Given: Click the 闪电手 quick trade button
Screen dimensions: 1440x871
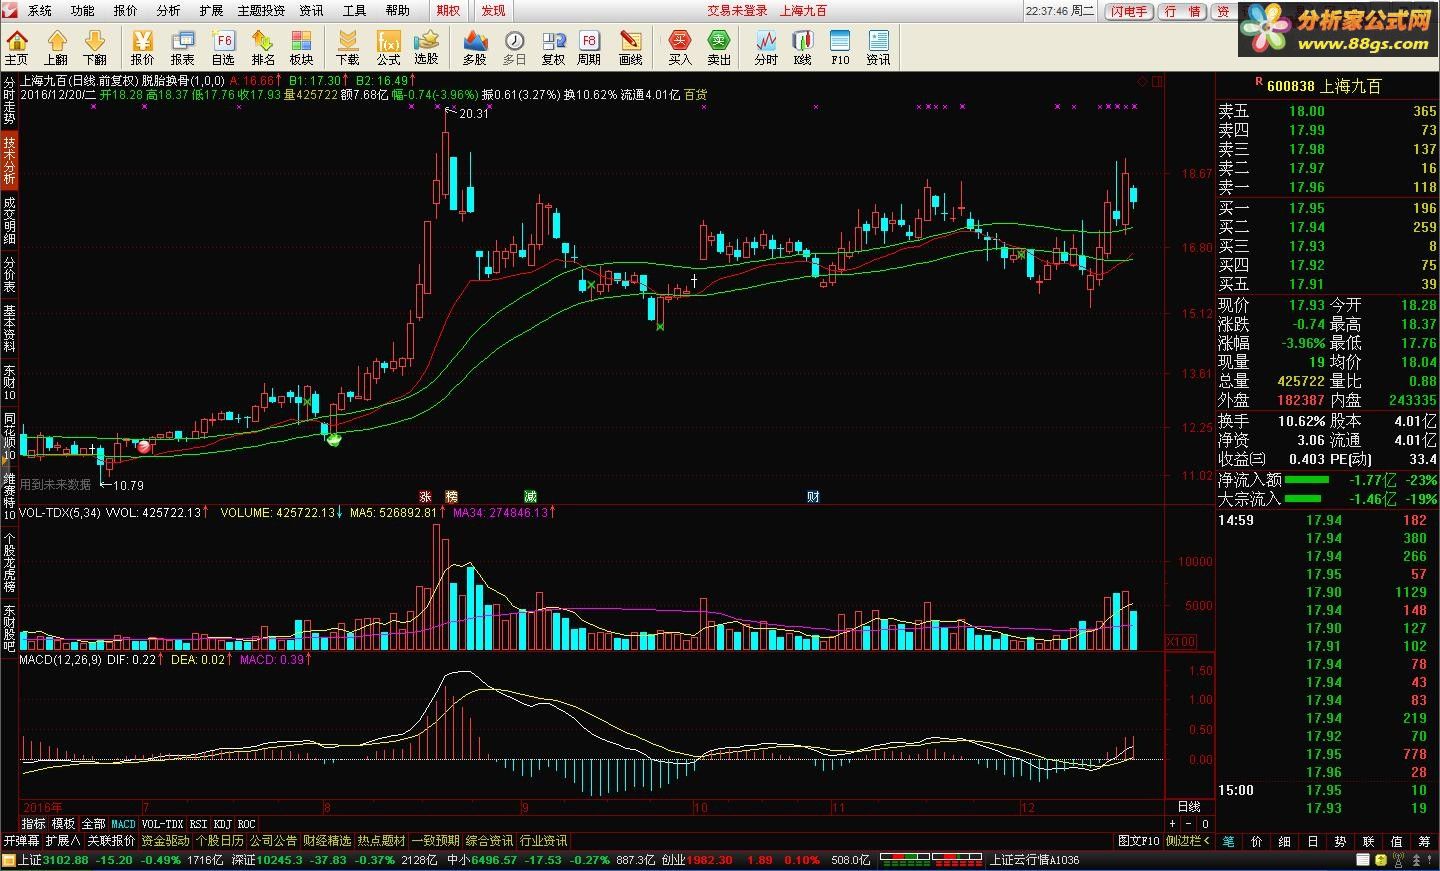Looking at the screenshot, I should (1129, 11).
